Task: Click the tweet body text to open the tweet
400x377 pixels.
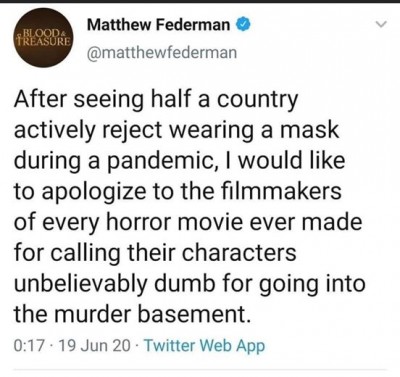Action: point(189,207)
